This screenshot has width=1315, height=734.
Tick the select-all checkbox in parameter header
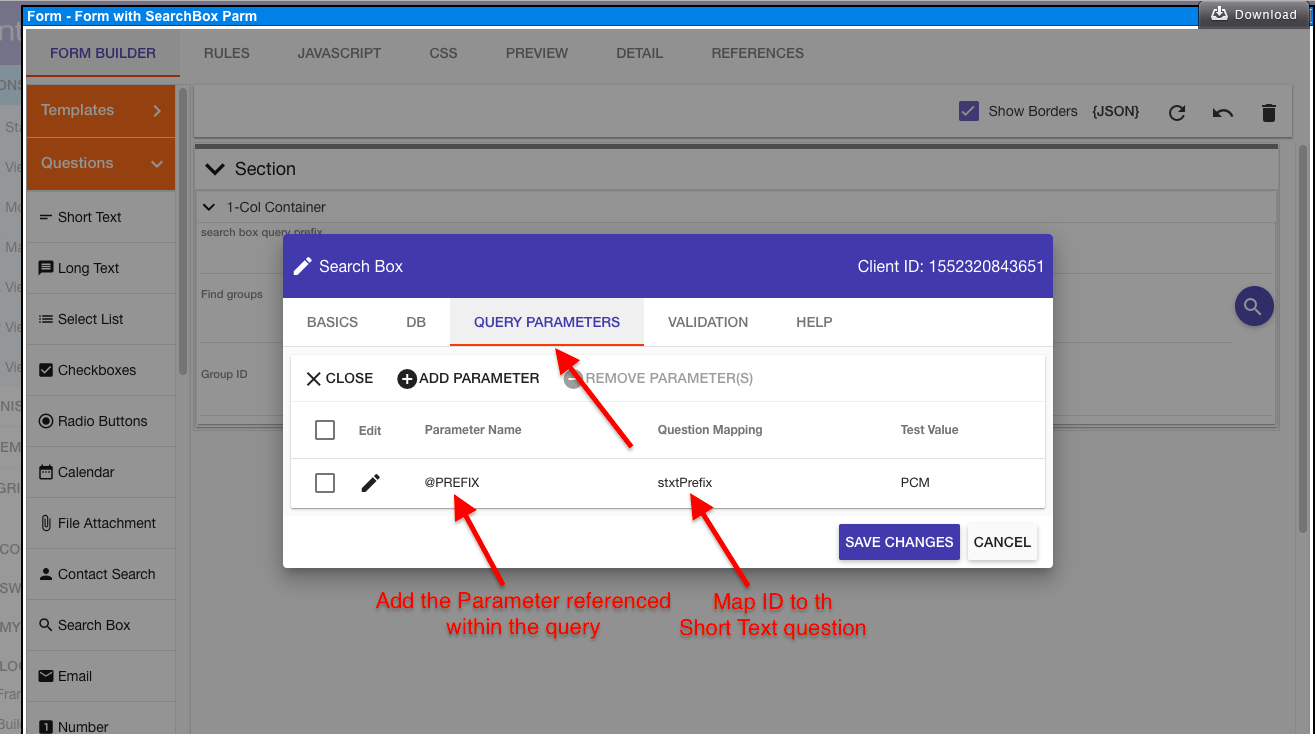325,430
